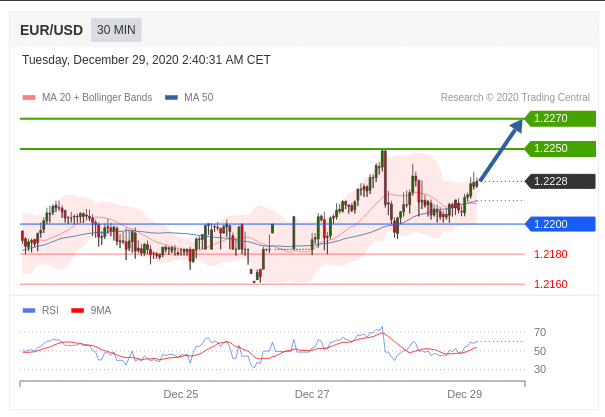Click the 9MA legend swatch

[x=78, y=311]
